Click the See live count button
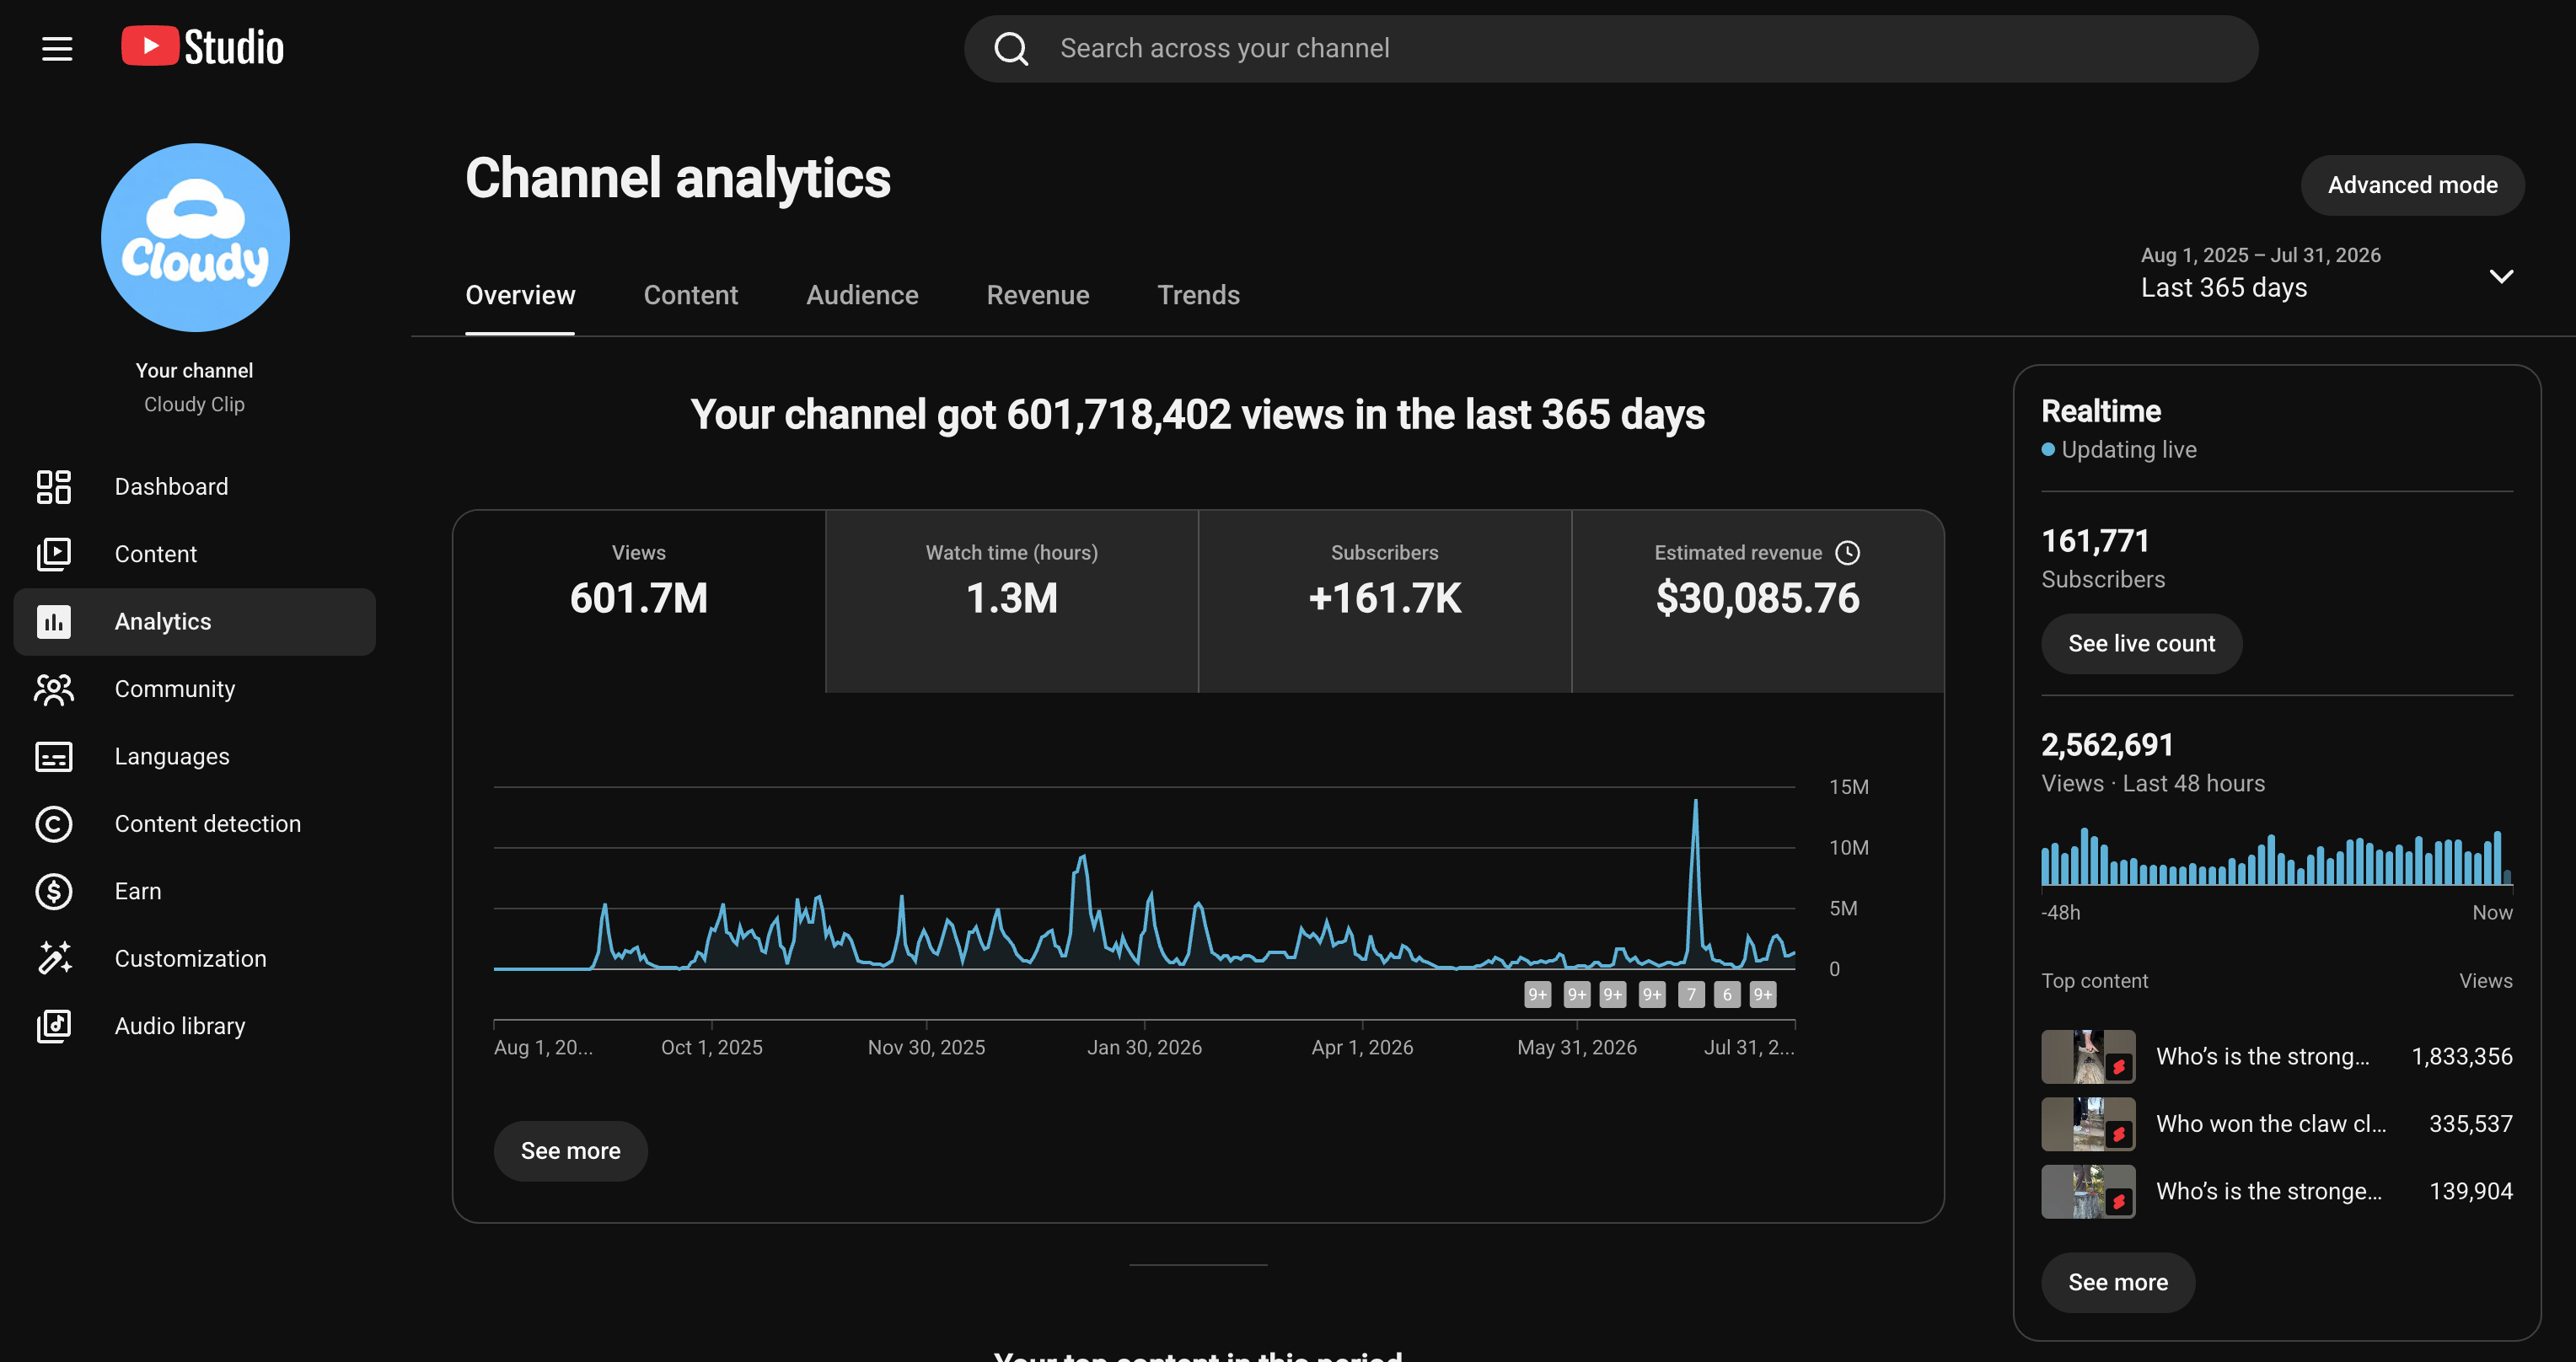Screen dimensions: 2576x1362 [2141, 643]
